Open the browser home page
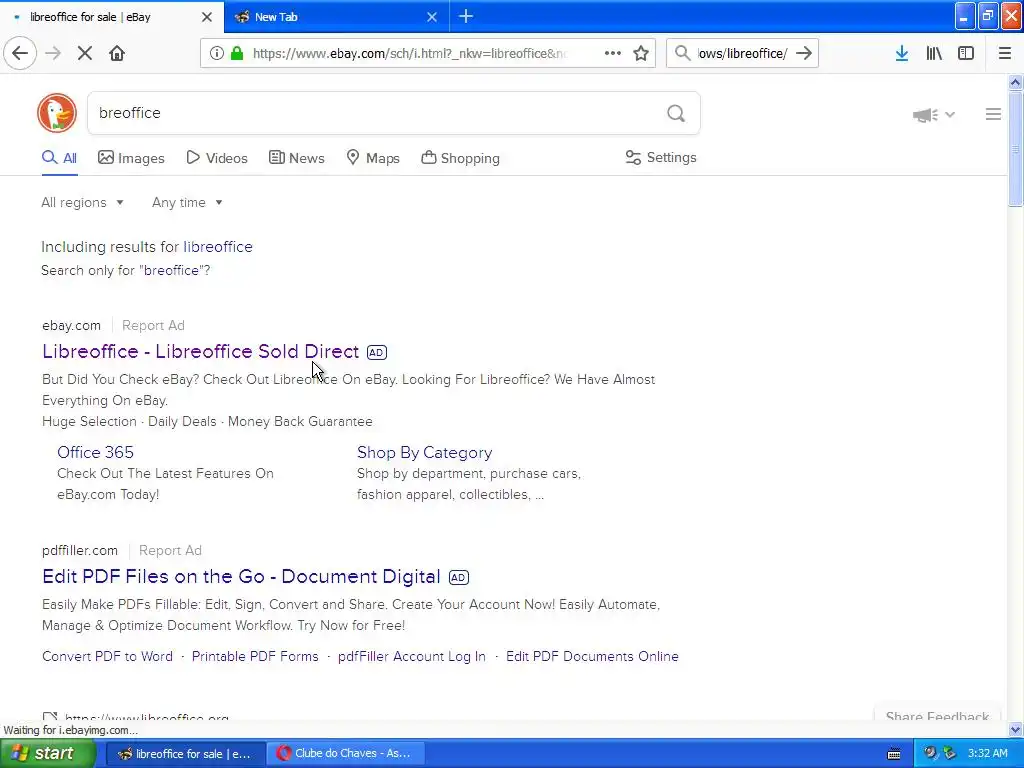The height and width of the screenshot is (768, 1024). pos(117,53)
